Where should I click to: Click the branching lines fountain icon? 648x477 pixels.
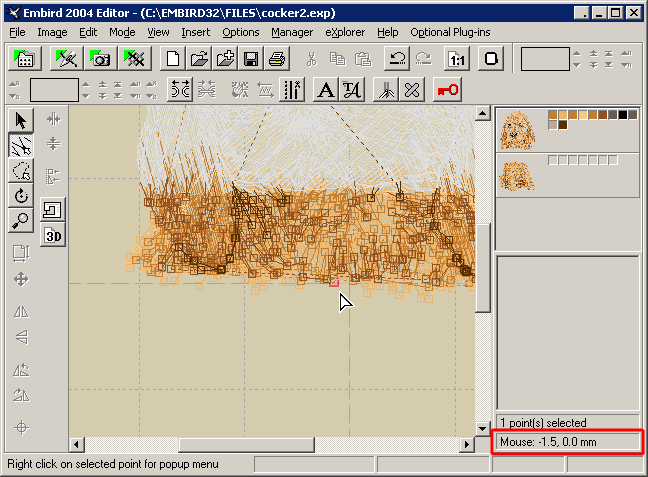coord(386,90)
